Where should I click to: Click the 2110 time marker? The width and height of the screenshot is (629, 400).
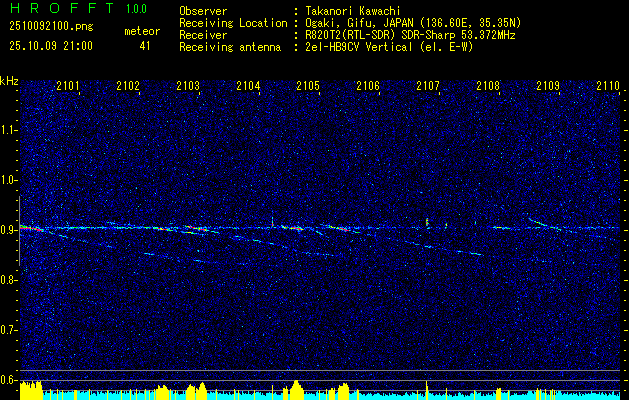[608, 85]
